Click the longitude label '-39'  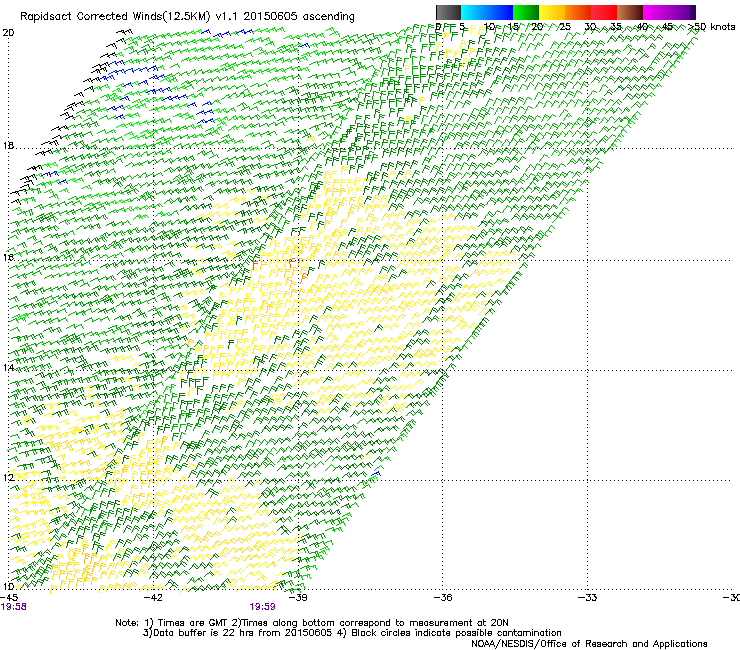[x=298, y=598]
